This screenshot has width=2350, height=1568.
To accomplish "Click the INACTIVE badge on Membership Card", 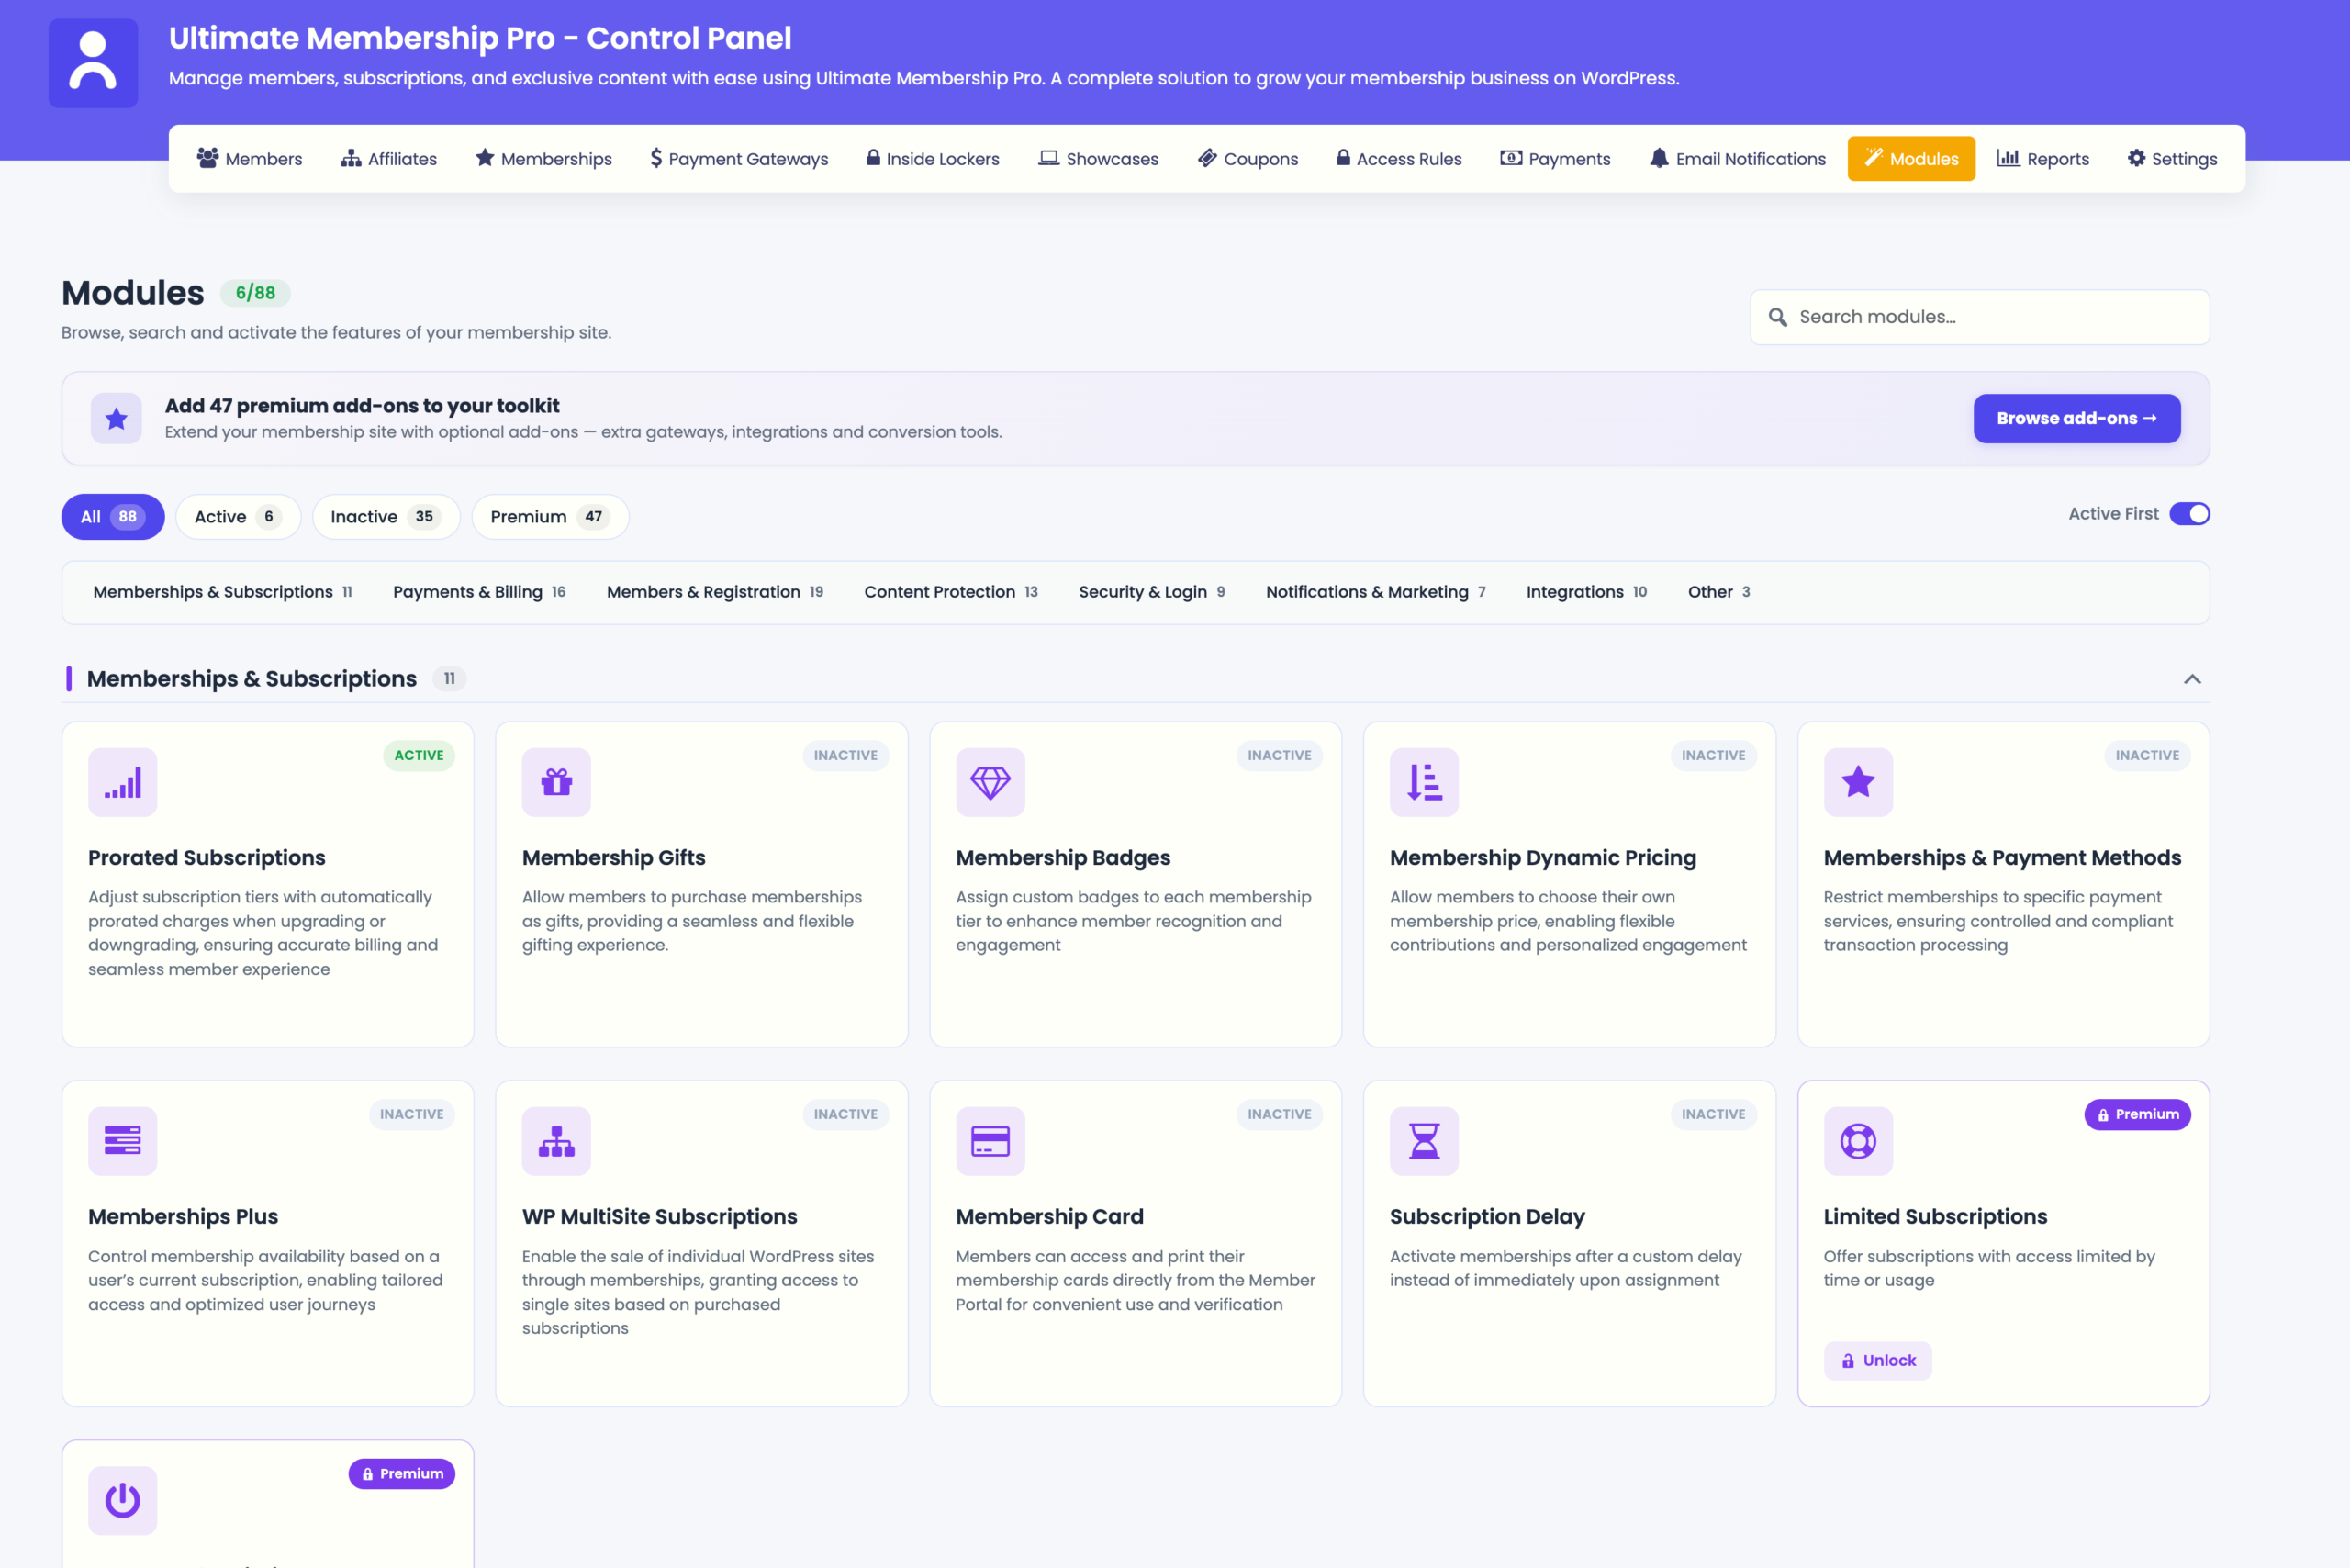I will click(x=1279, y=1114).
